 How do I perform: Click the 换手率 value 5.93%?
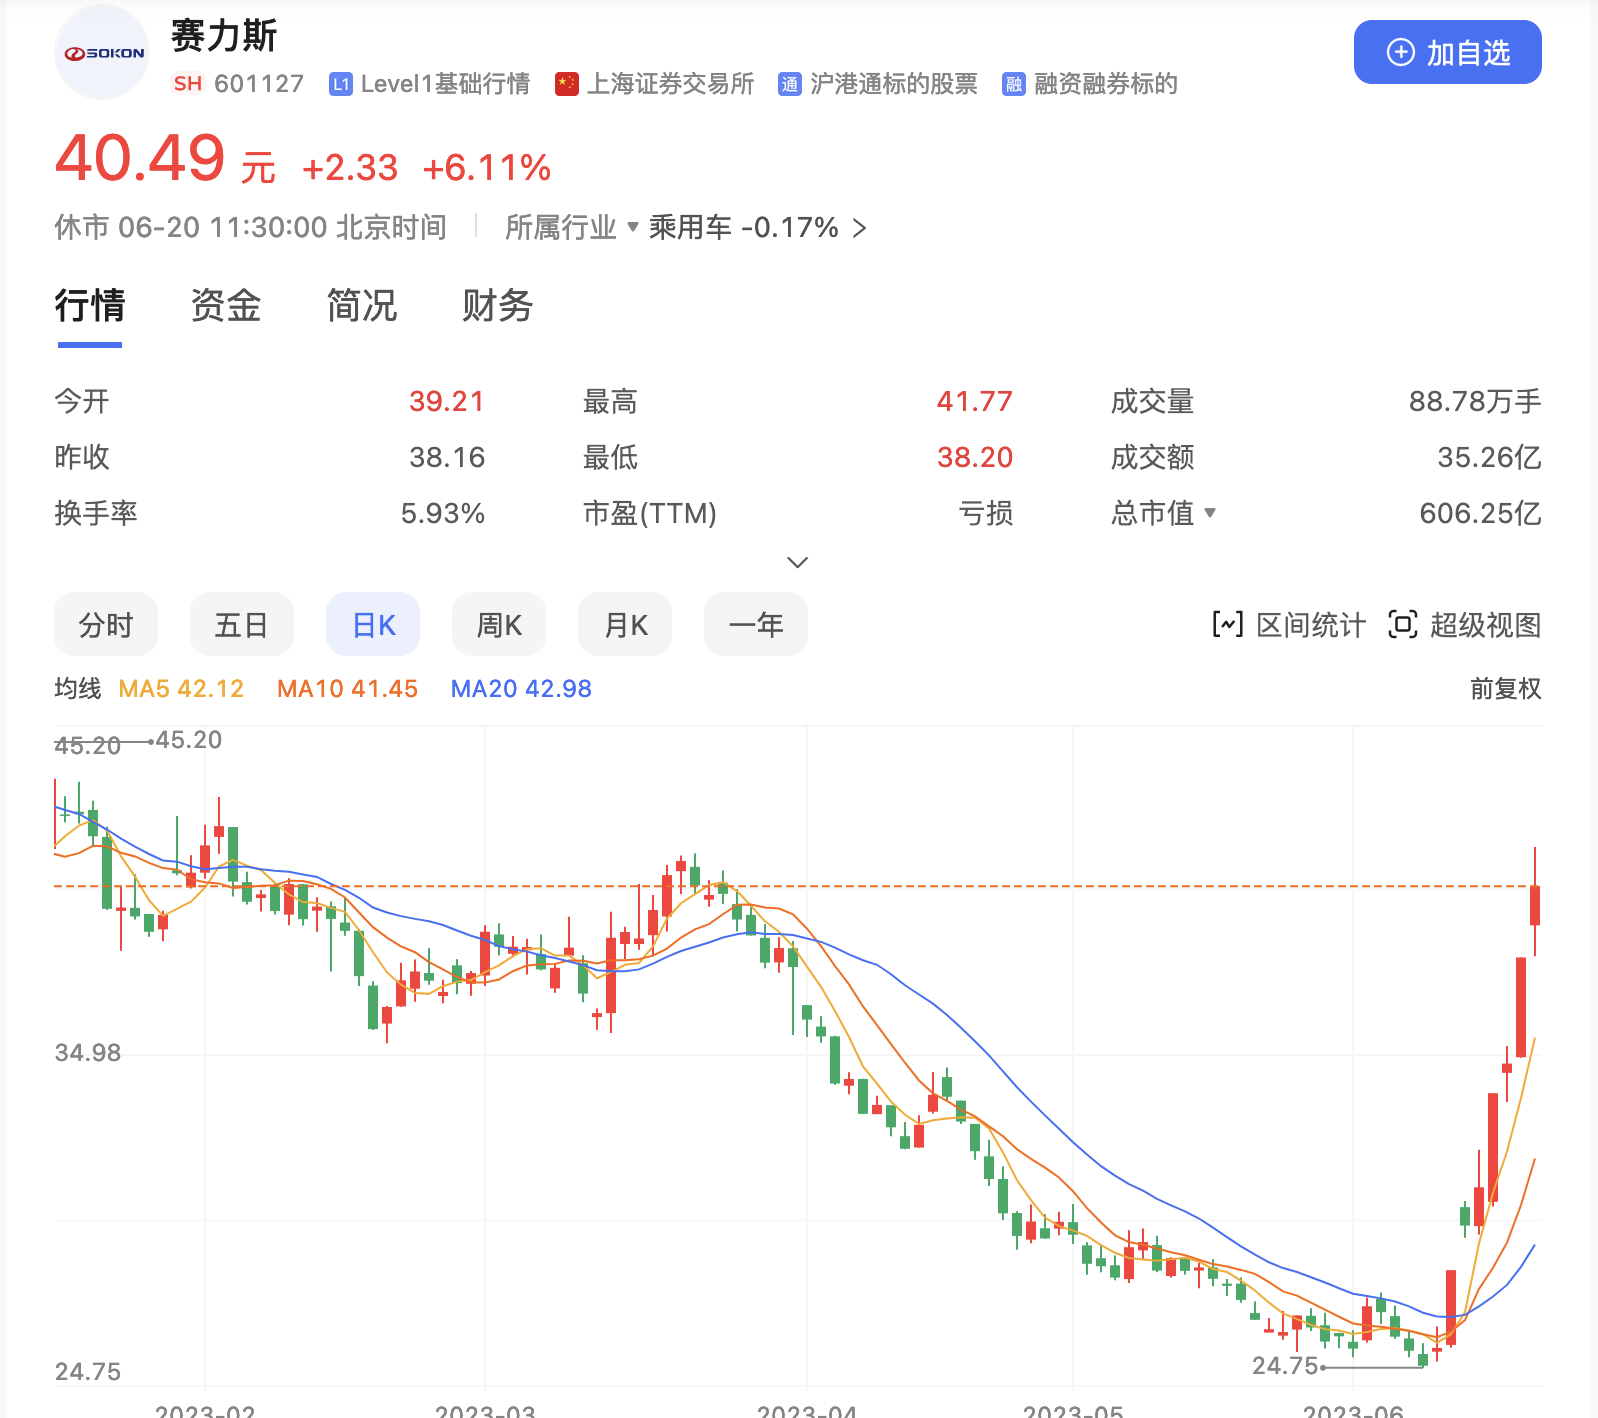pyautogui.click(x=443, y=513)
